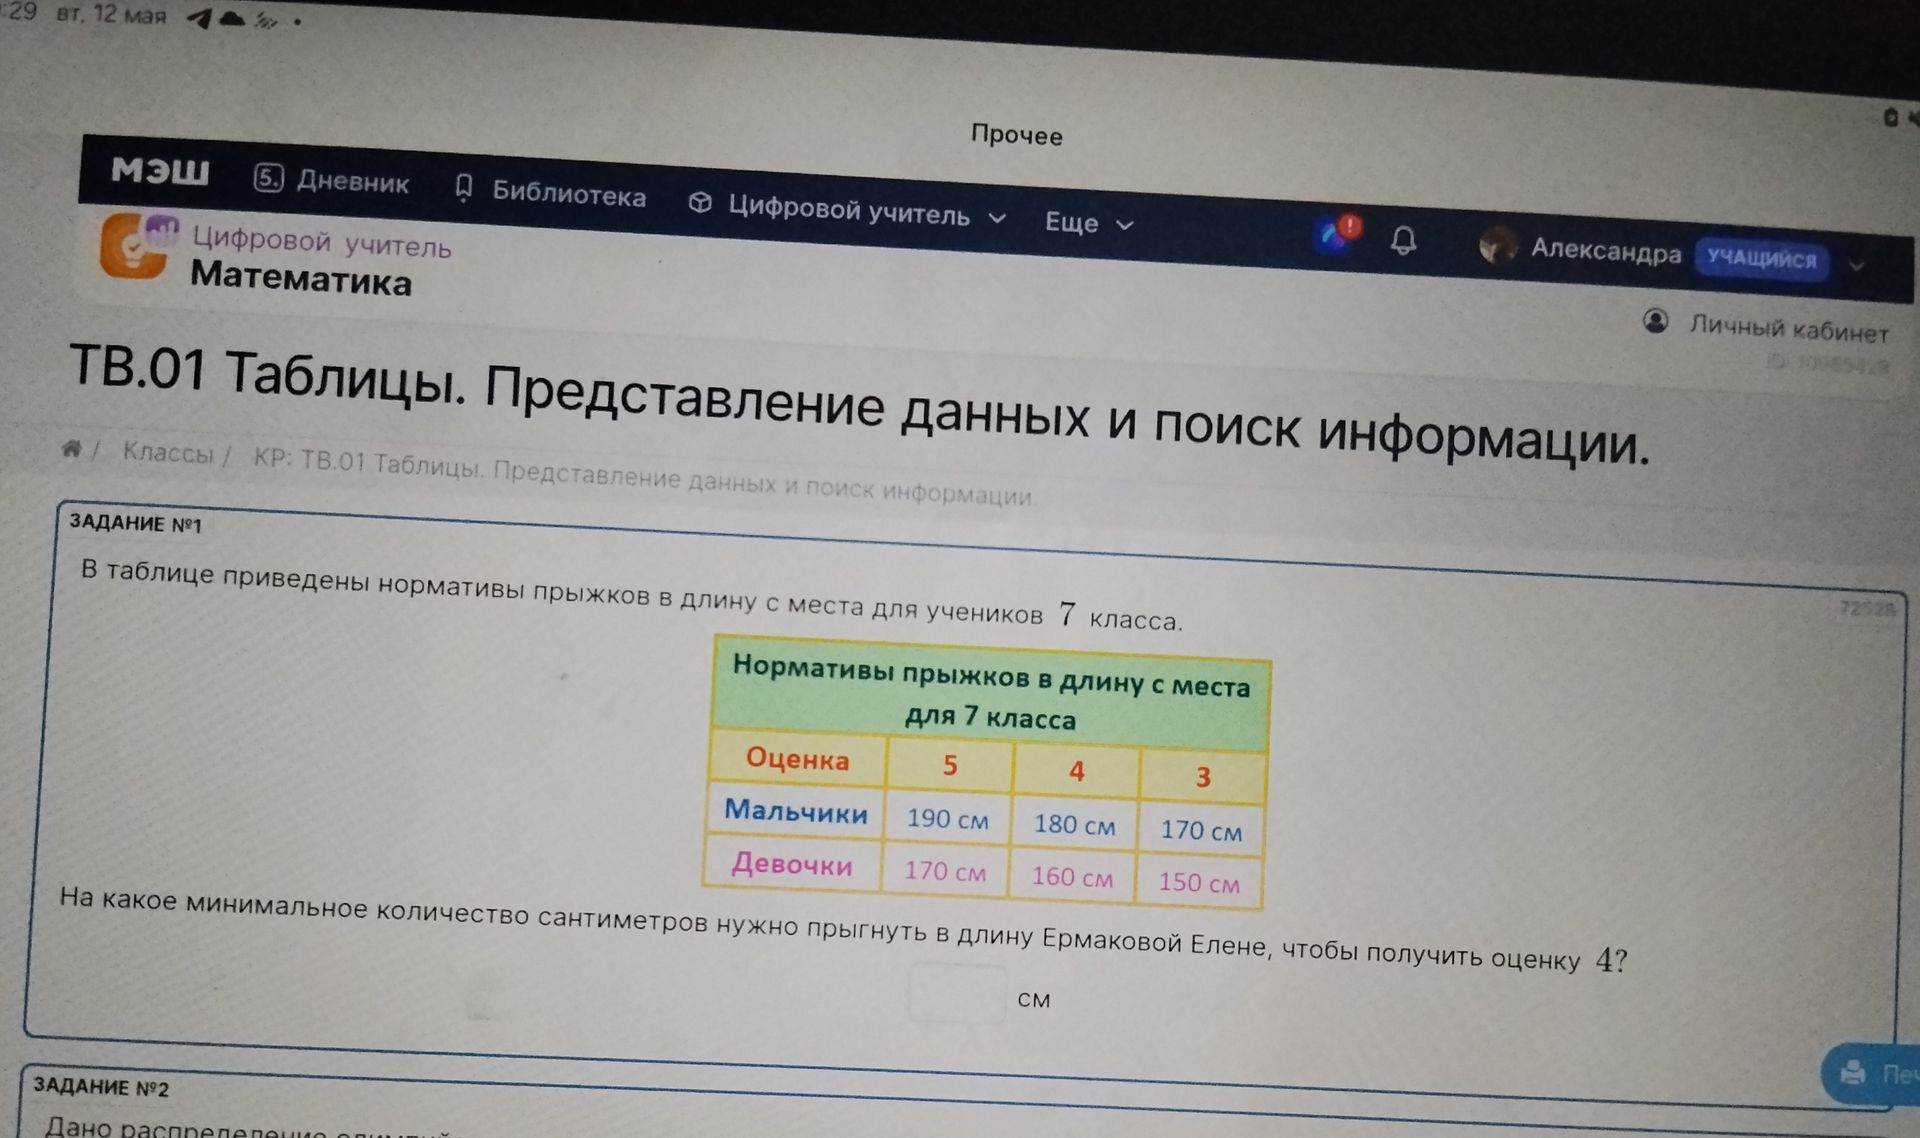Click the Мальчики row header

796,811
